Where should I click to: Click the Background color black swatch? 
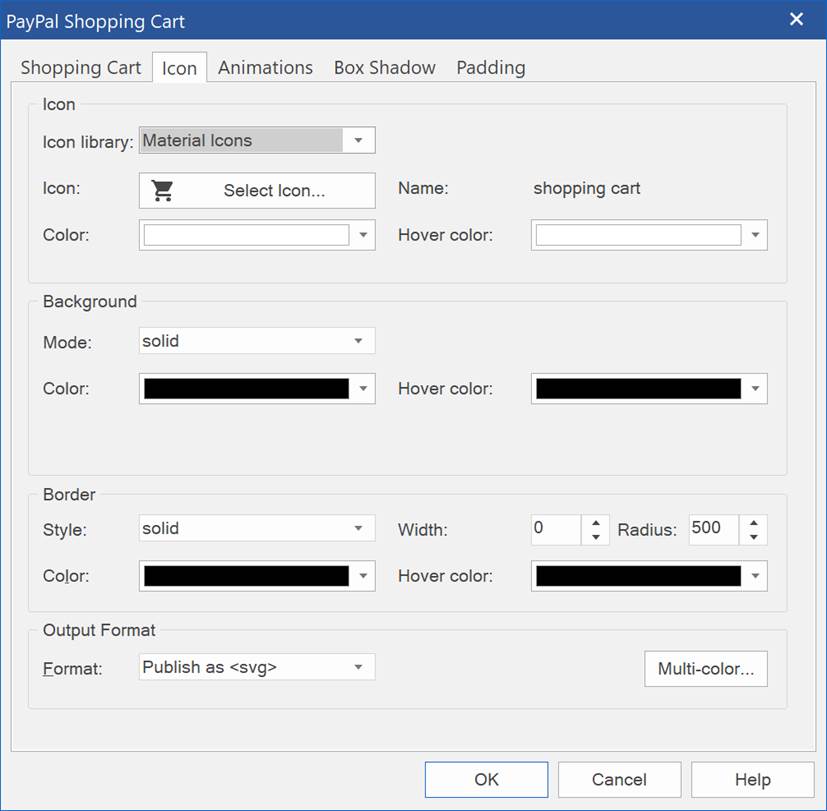[x=246, y=389]
